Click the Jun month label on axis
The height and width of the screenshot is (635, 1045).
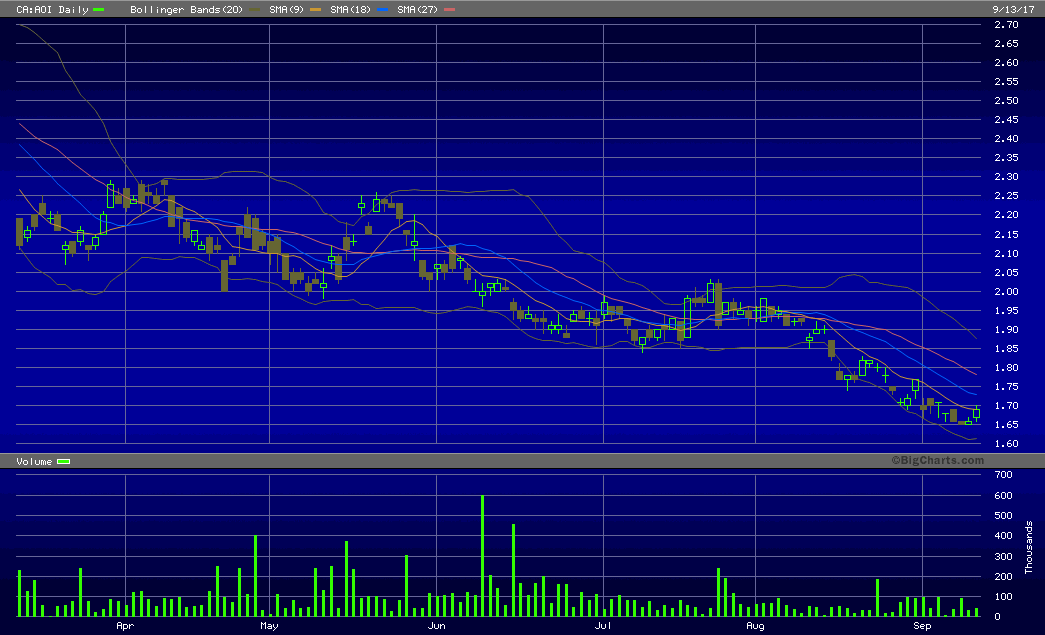pos(437,626)
